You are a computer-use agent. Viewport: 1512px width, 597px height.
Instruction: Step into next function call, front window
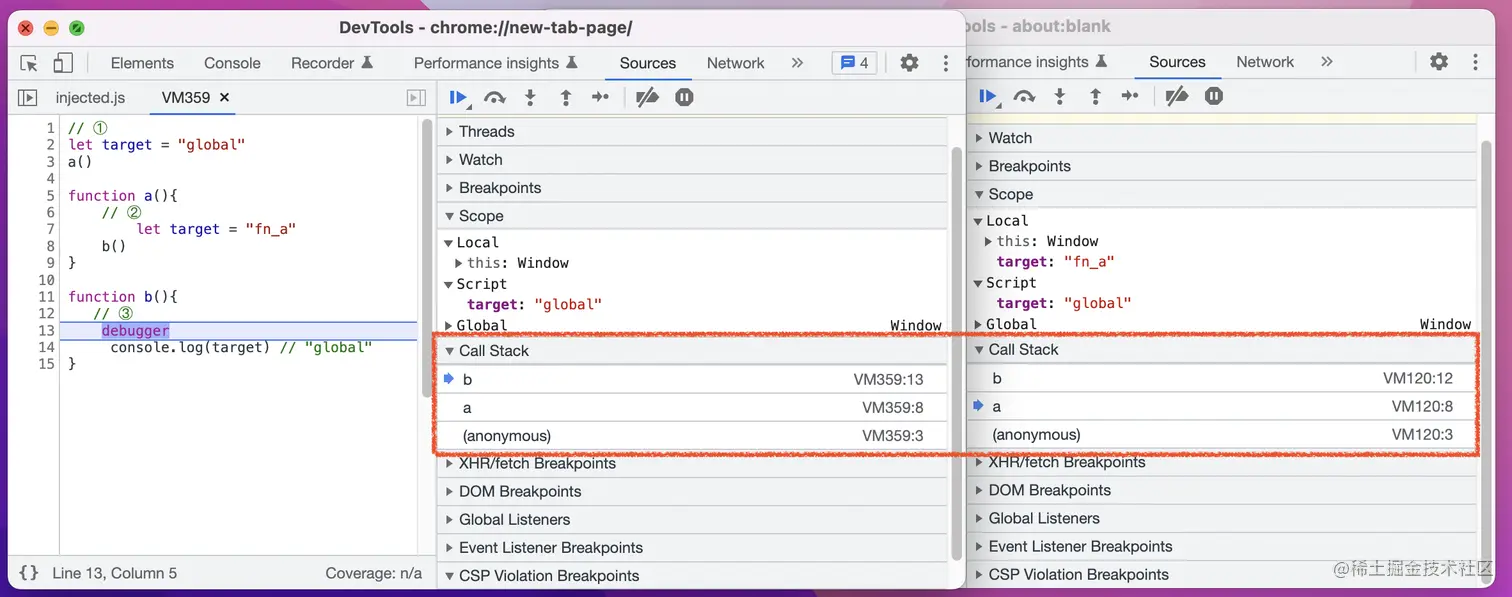530,97
